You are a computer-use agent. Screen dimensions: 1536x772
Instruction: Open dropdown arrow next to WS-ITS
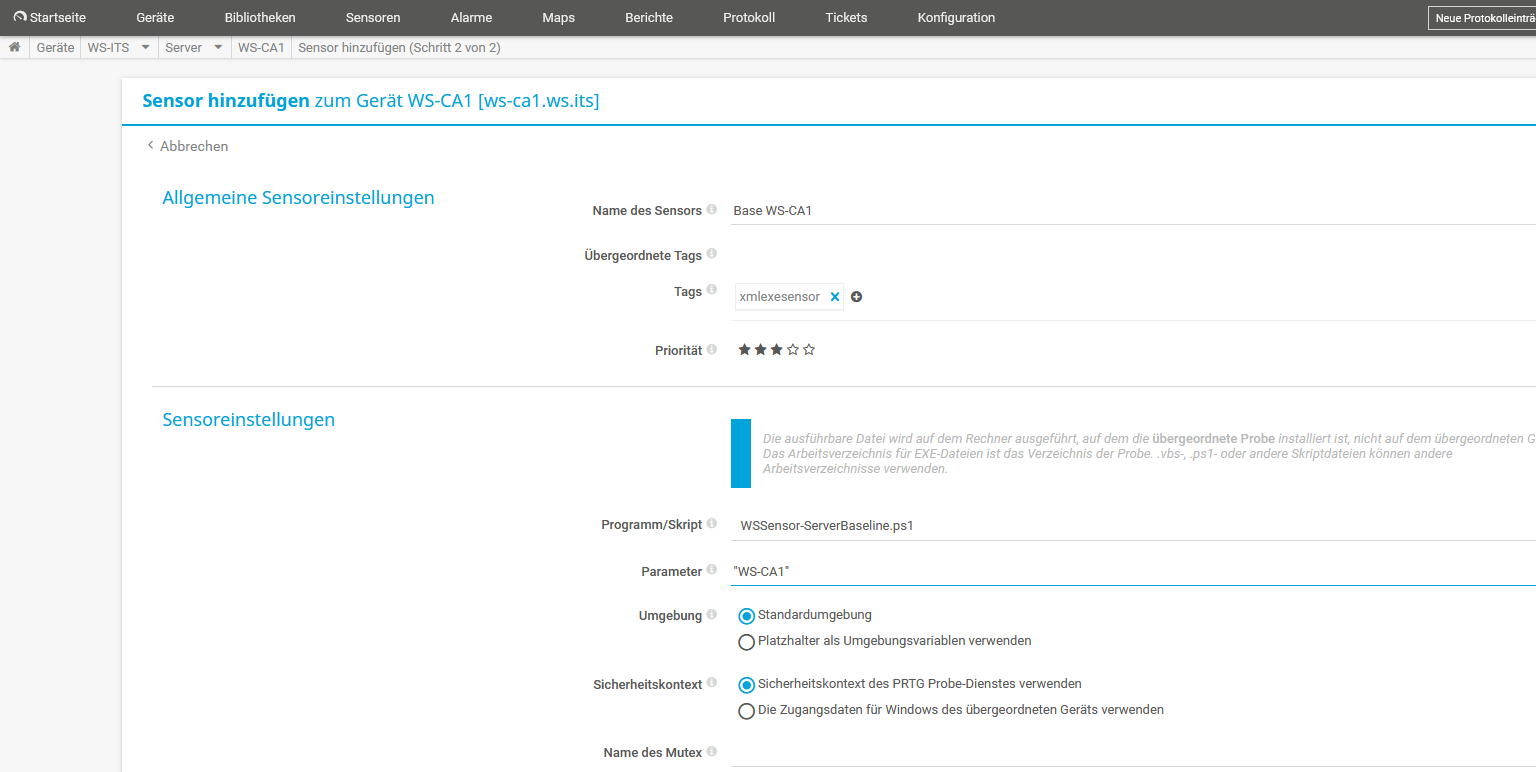click(145, 47)
